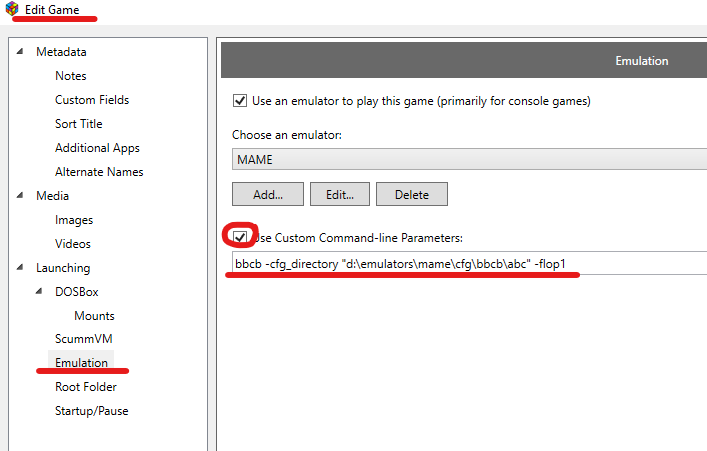The width and height of the screenshot is (707, 451).
Task: Collapse the Metadata tree section
Action: [20, 51]
